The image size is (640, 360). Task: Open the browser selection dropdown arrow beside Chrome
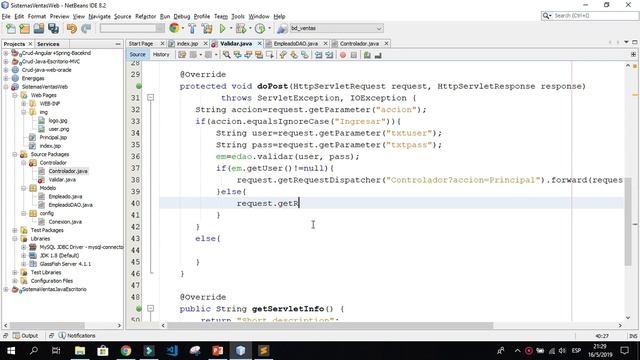(183, 28)
